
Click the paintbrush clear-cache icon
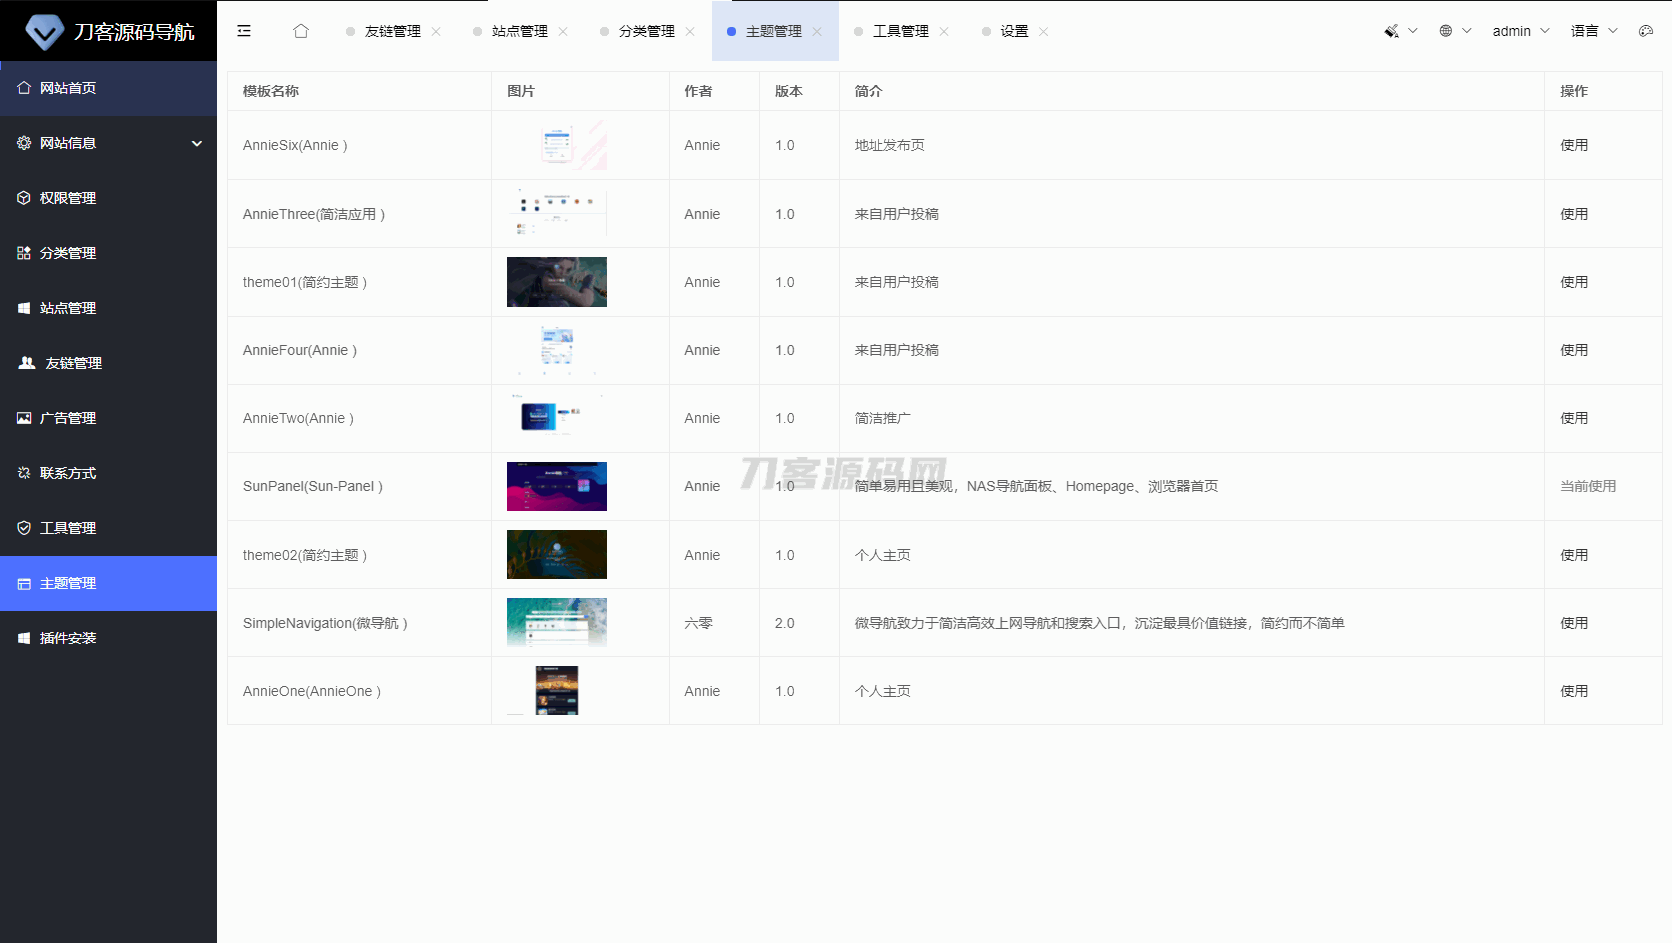[x=1391, y=31]
